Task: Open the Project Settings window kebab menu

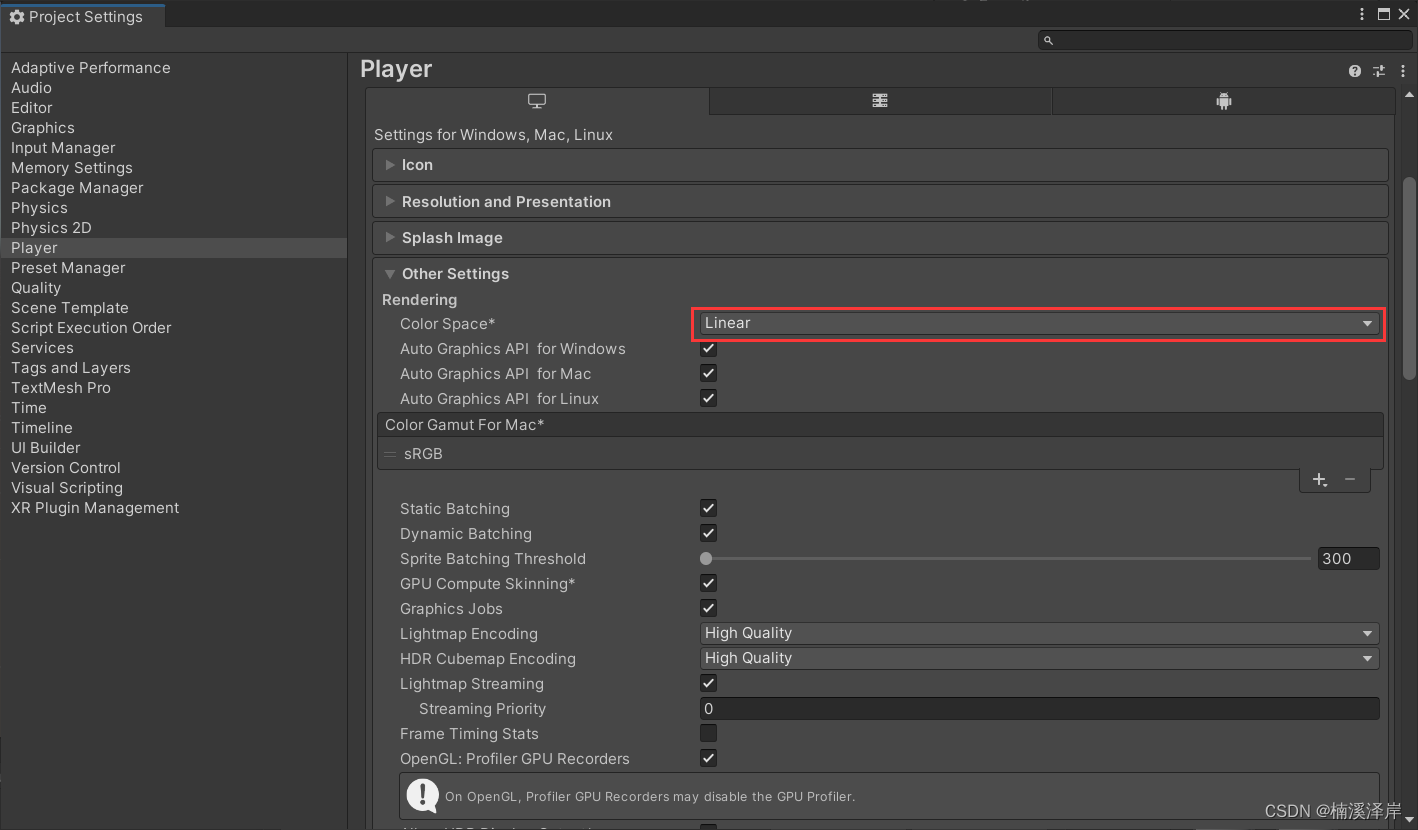Action: coord(1362,14)
